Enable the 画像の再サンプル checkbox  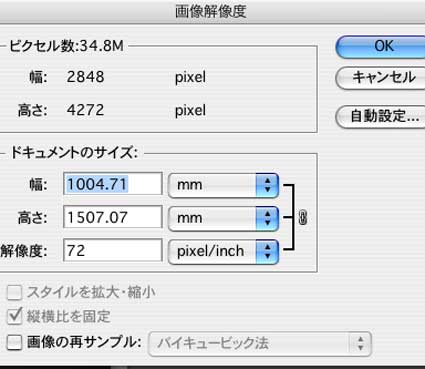tap(14, 342)
